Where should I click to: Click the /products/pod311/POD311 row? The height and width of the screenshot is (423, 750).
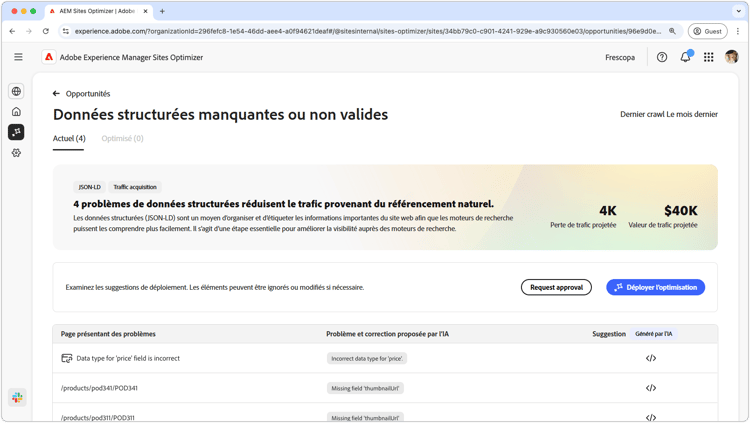tap(385, 413)
